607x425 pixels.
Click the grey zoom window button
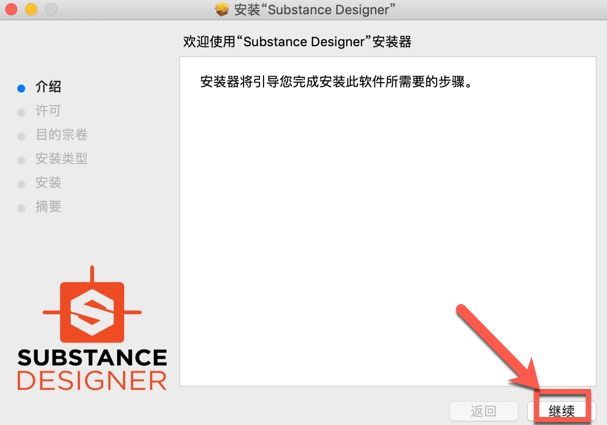point(51,9)
